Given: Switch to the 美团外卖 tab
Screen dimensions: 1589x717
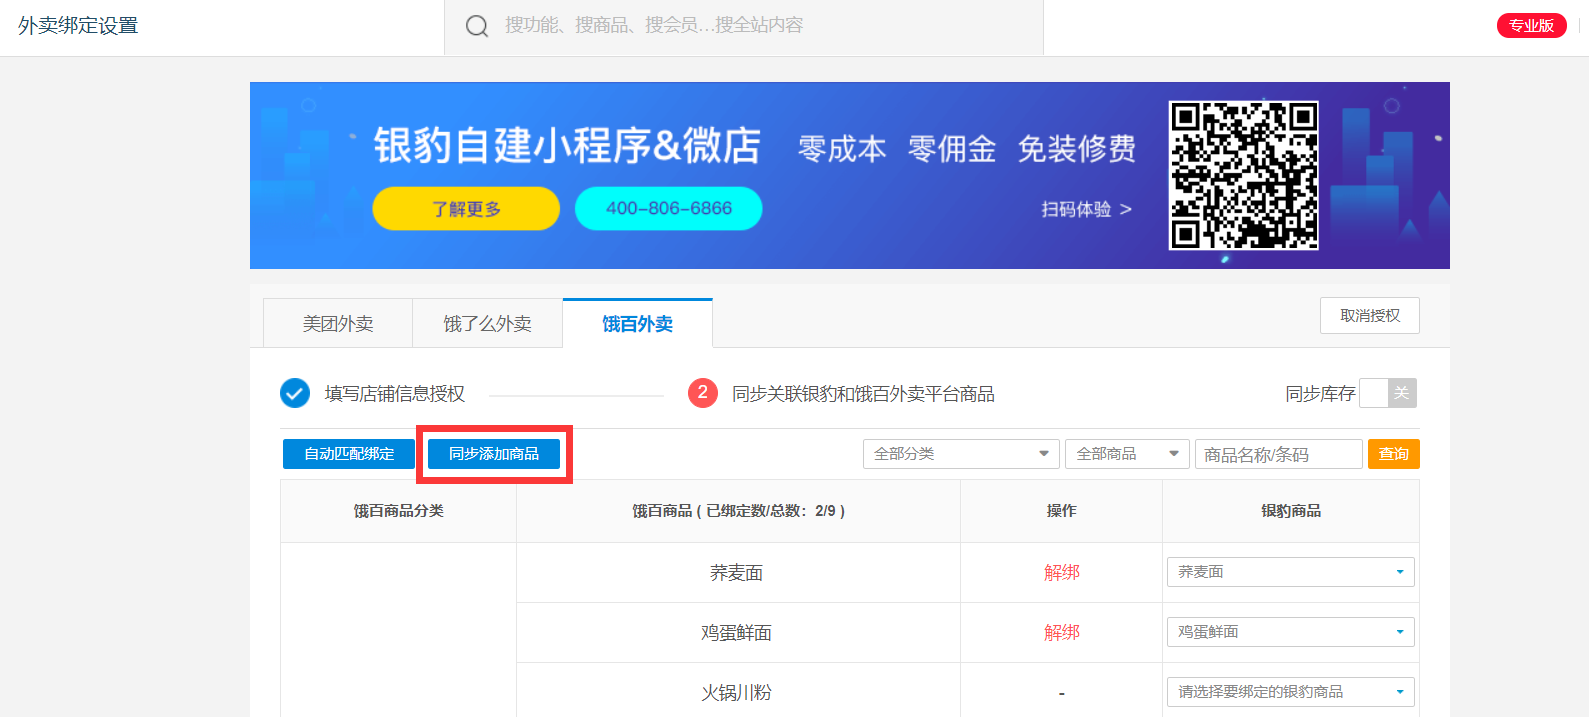Looking at the screenshot, I should (338, 324).
